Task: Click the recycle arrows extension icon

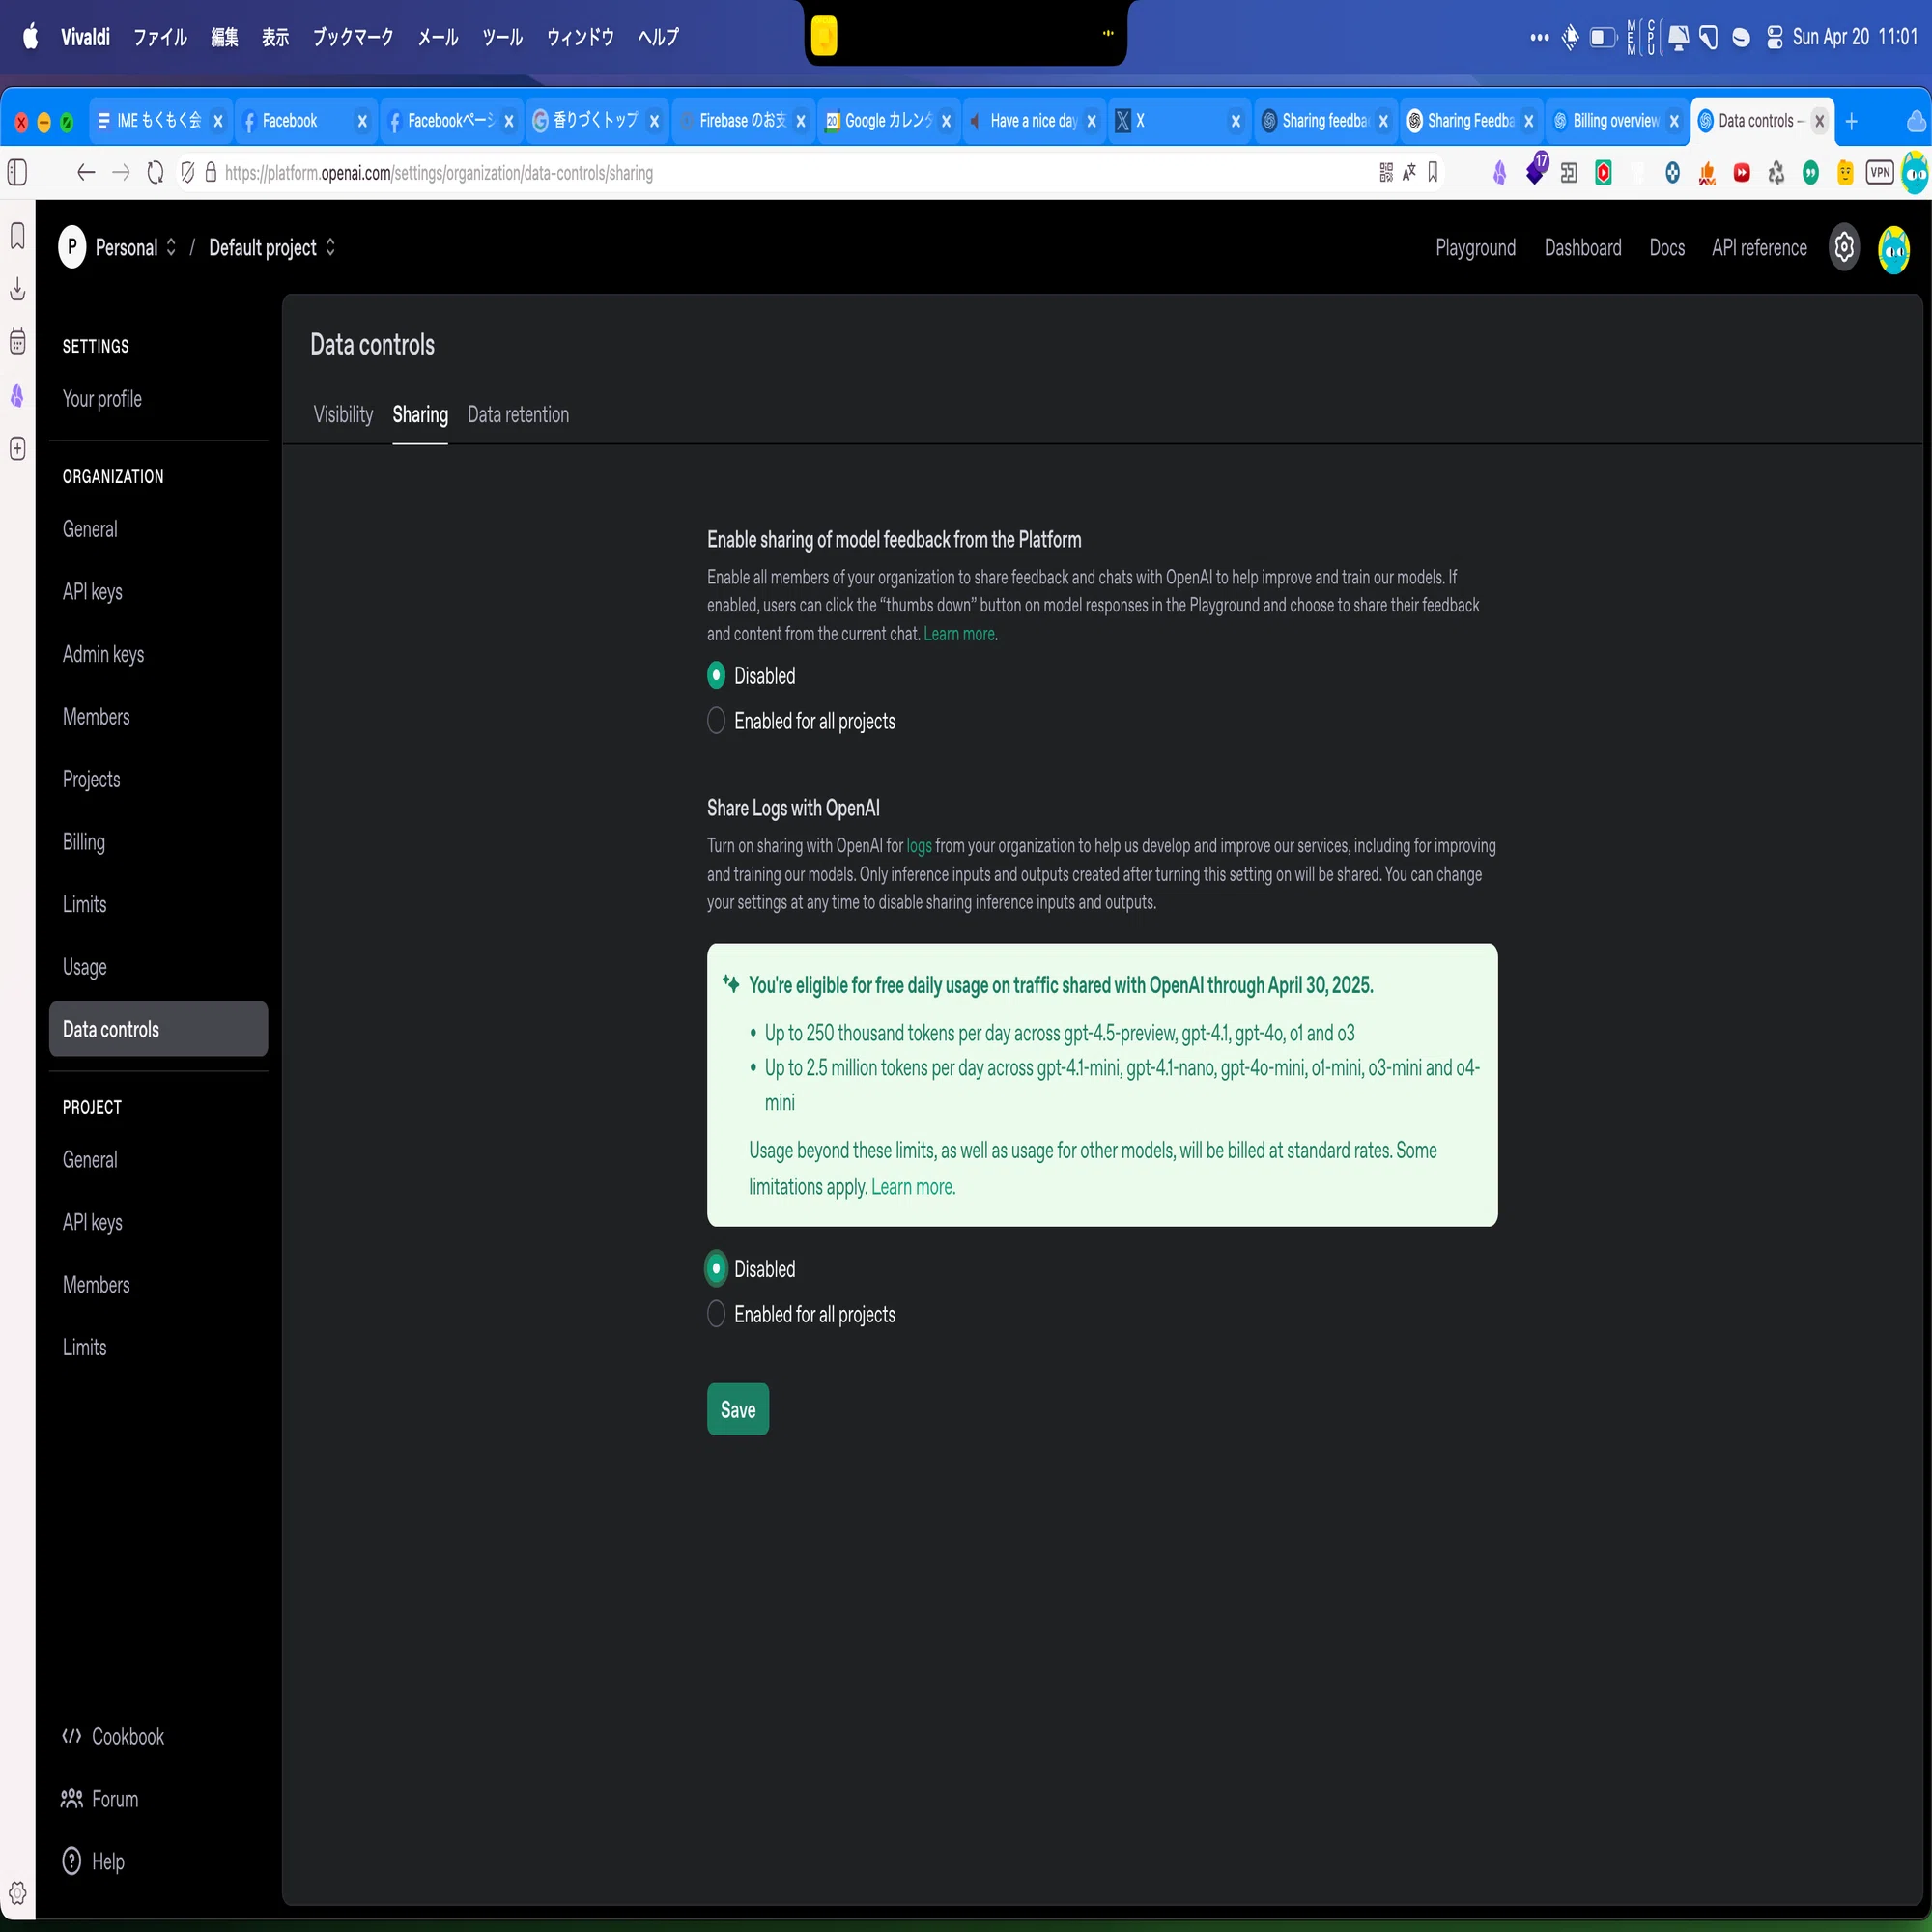Action: 1776,172
